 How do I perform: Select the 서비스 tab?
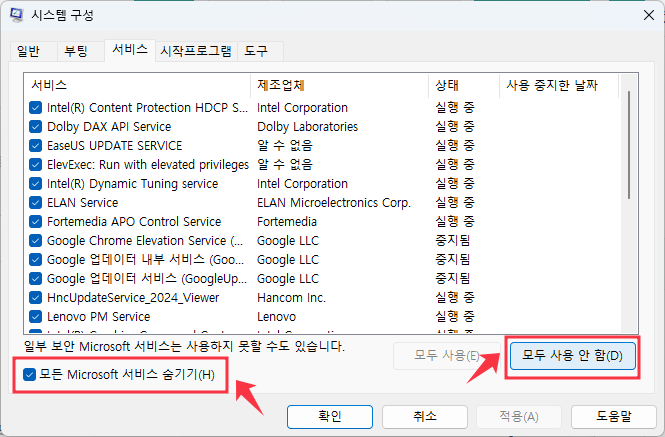click(130, 50)
